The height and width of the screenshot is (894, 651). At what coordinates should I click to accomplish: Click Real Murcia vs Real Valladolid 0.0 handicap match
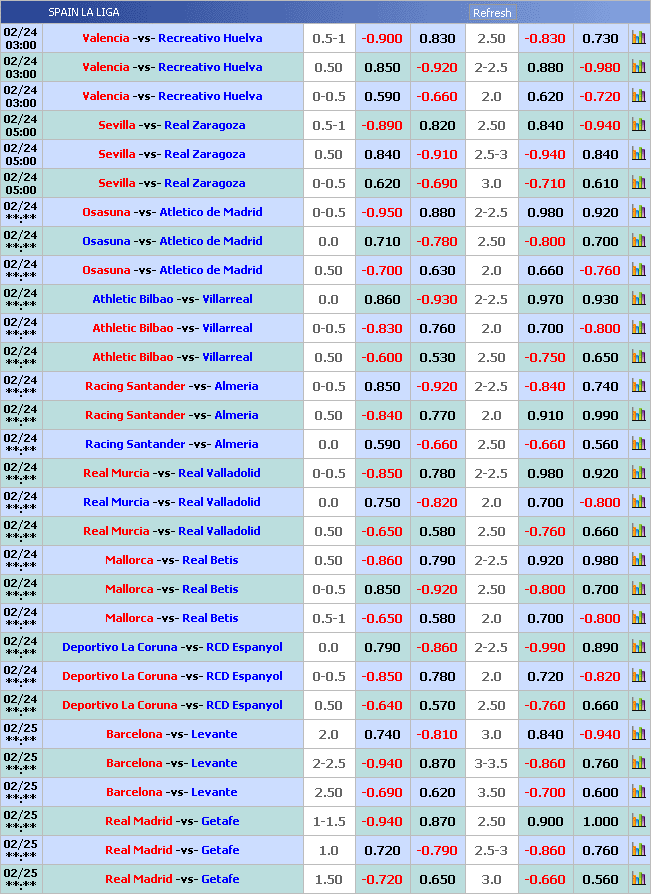[x=172, y=502]
